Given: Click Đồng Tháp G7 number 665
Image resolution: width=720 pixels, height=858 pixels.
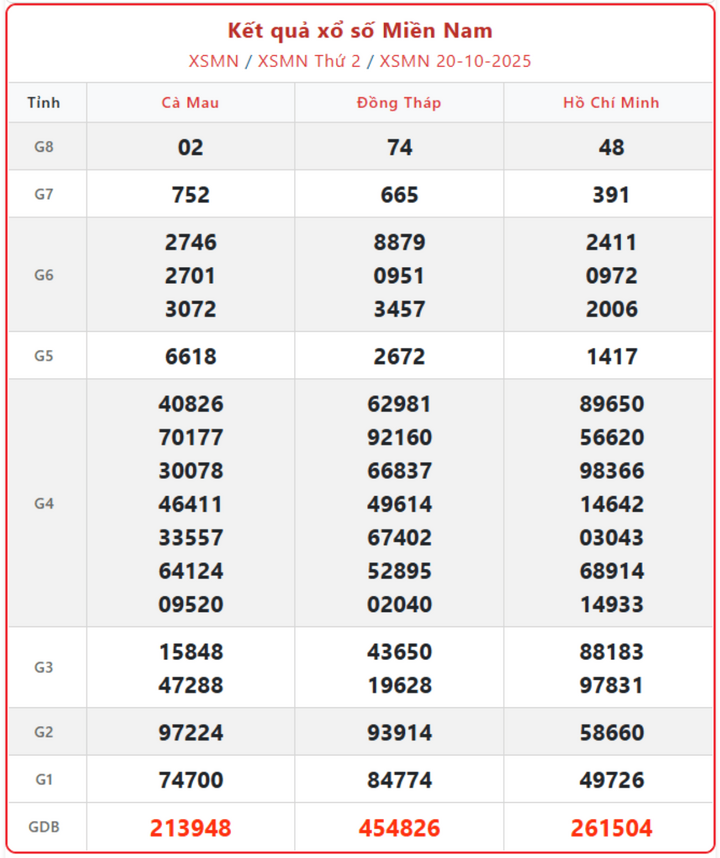Looking at the screenshot, I should [399, 194].
